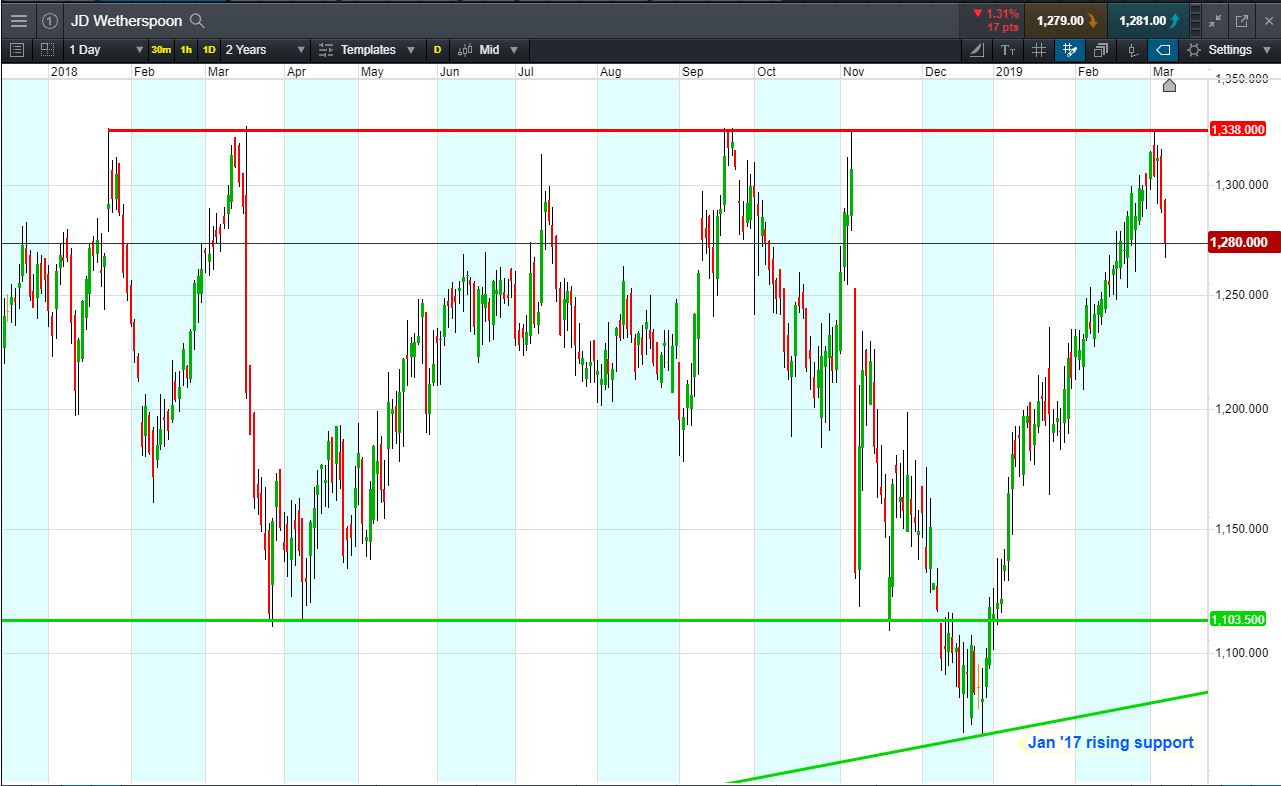Click the candlestick chart type icon
The width and height of the screenshot is (1281, 786).
click(x=464, y=50)
